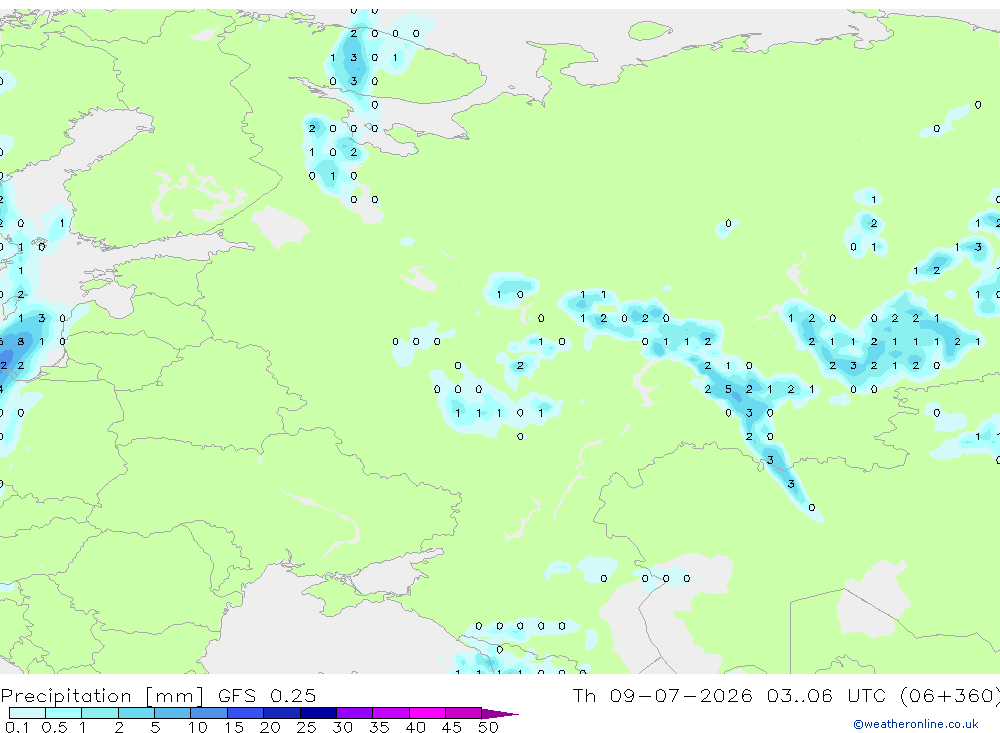Open the weatheronline.co.uk copyright link
The image size is (1000, 733).
point(916,724)
